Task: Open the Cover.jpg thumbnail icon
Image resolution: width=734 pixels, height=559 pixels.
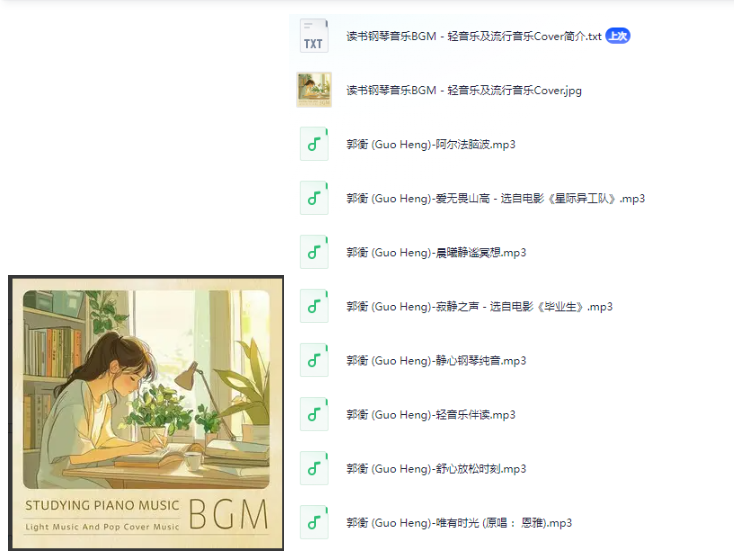Action: [x=314, y=89]
